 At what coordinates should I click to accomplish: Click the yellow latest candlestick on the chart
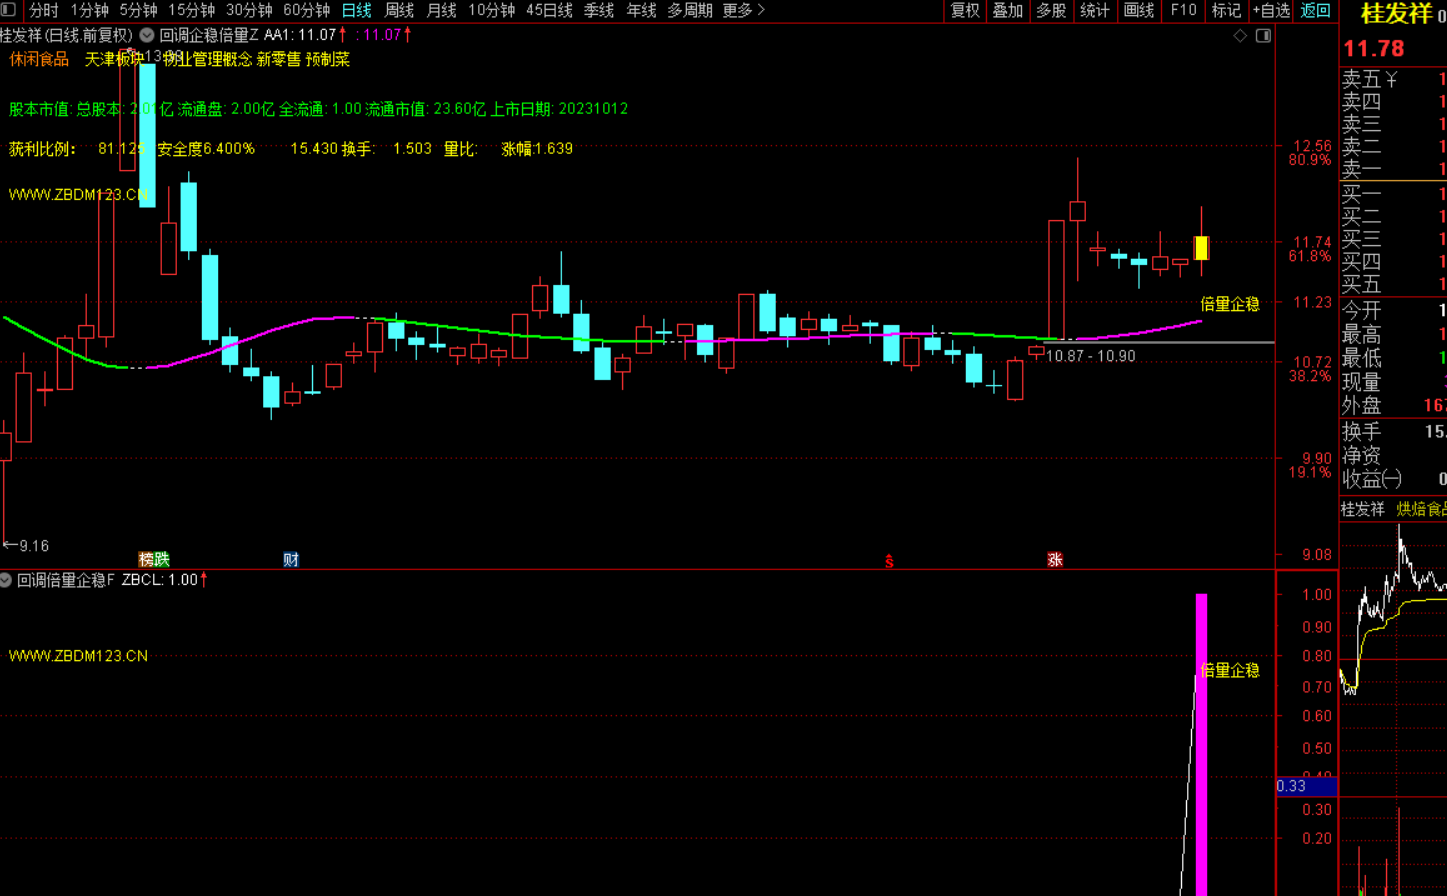click(1201, 247)
